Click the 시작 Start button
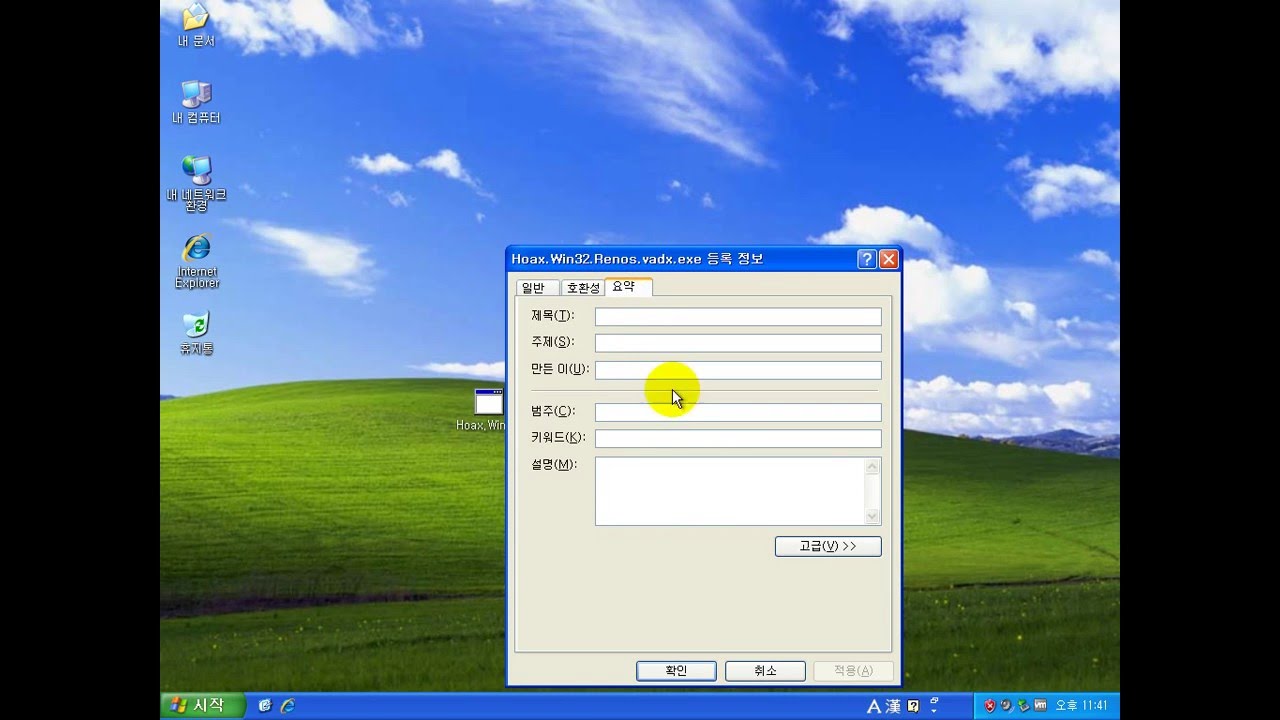 coord(205,705)
